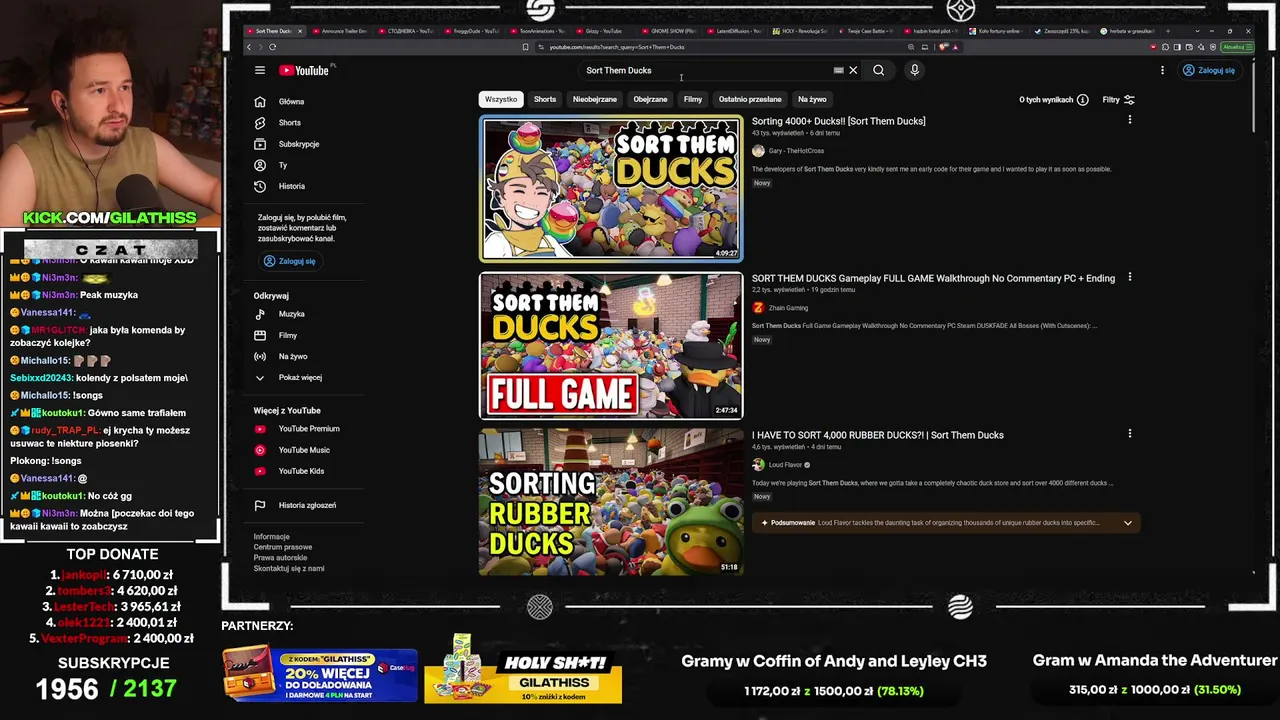The height and width of the screenshot is (720, 1280).
Task: Click 'Zaloguj się' button in top-right header
Action: pyautogui.click(x=1209, y=70)
